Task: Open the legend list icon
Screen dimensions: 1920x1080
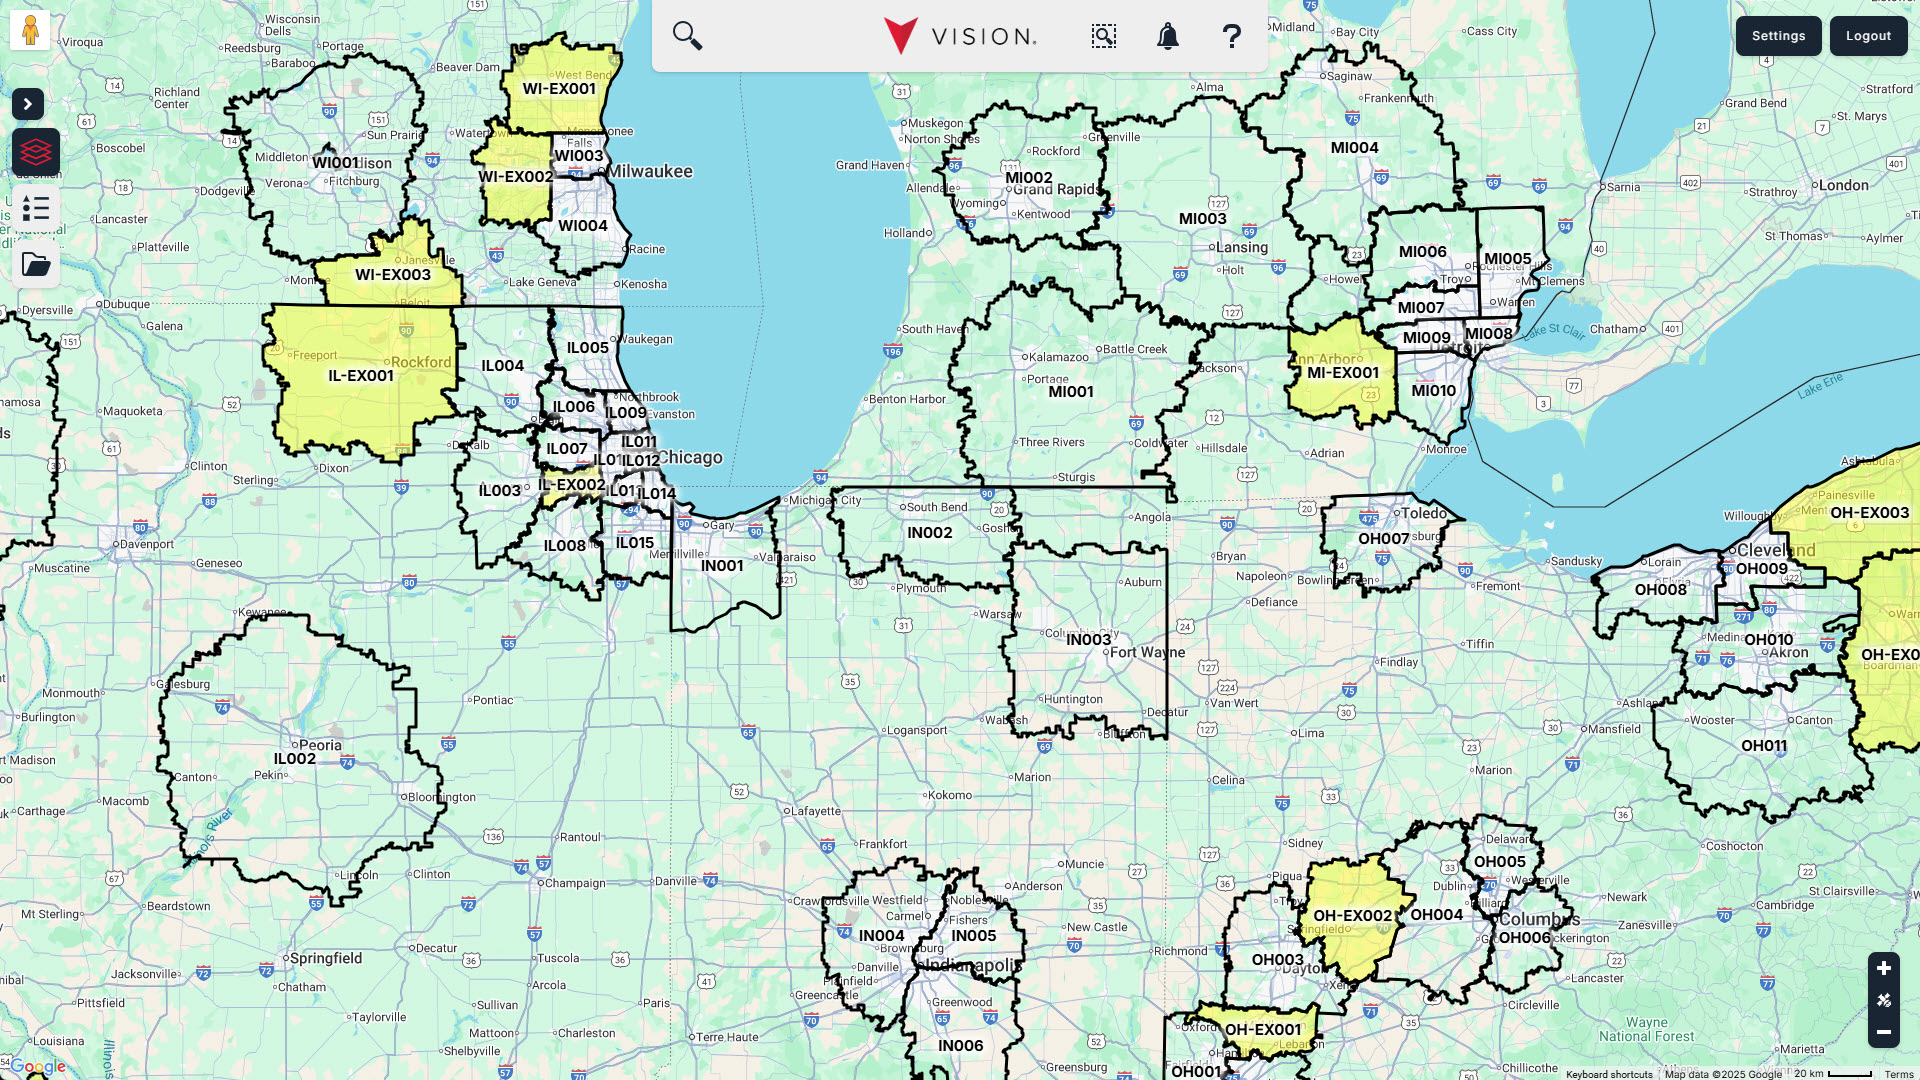Action: tap(36, 208)
